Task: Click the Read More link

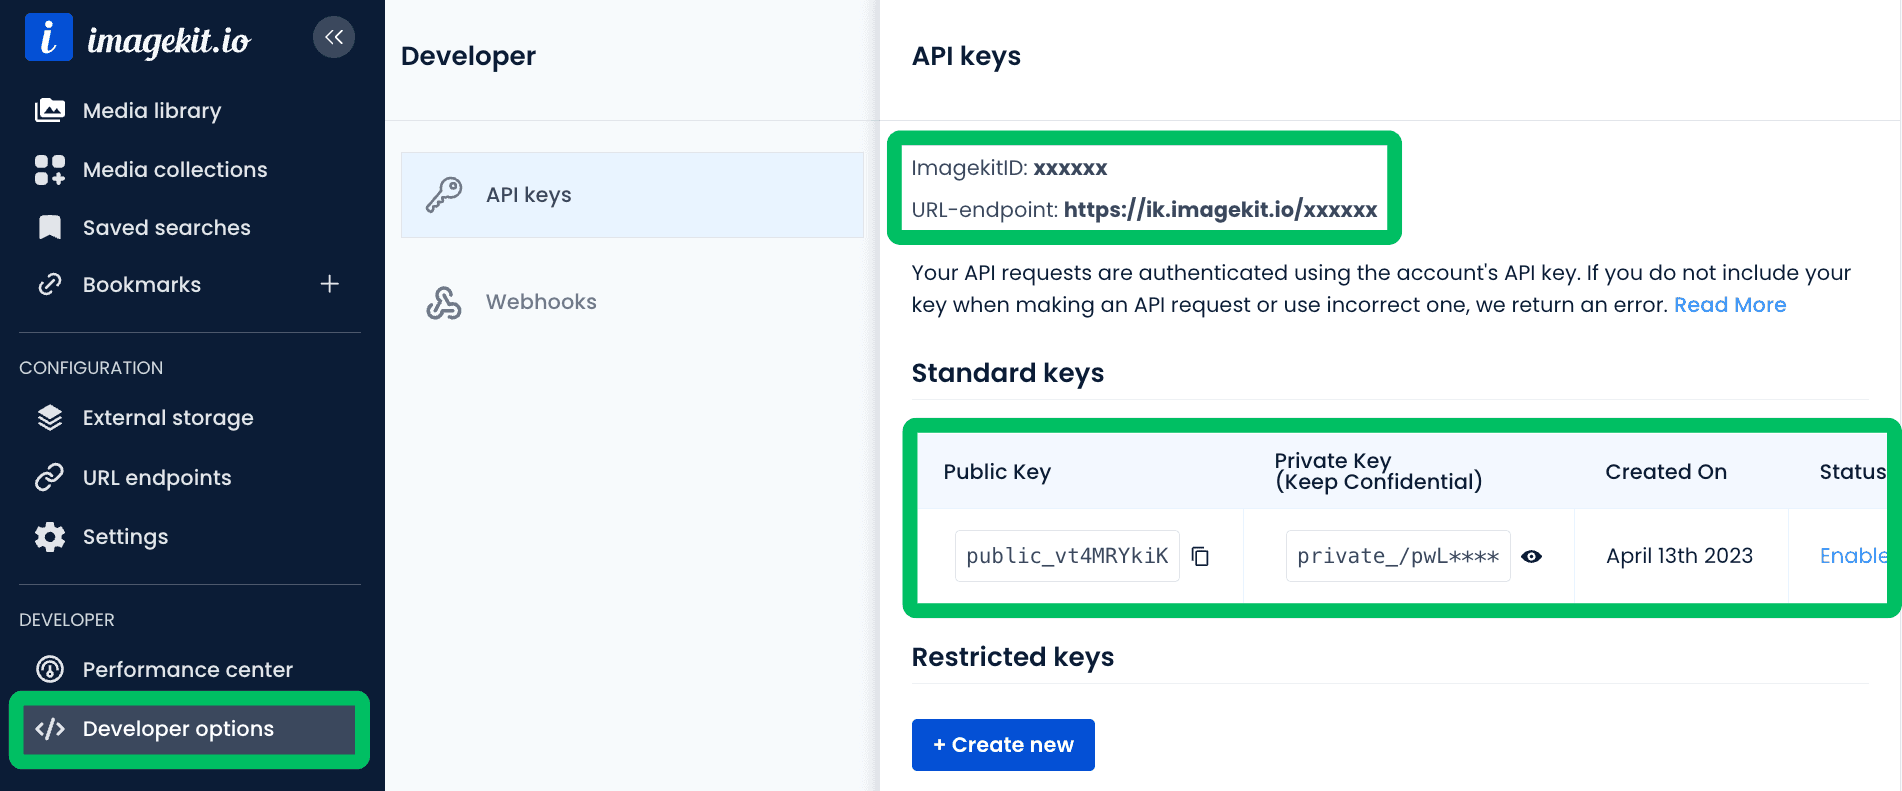Action: pos(1729,305)
